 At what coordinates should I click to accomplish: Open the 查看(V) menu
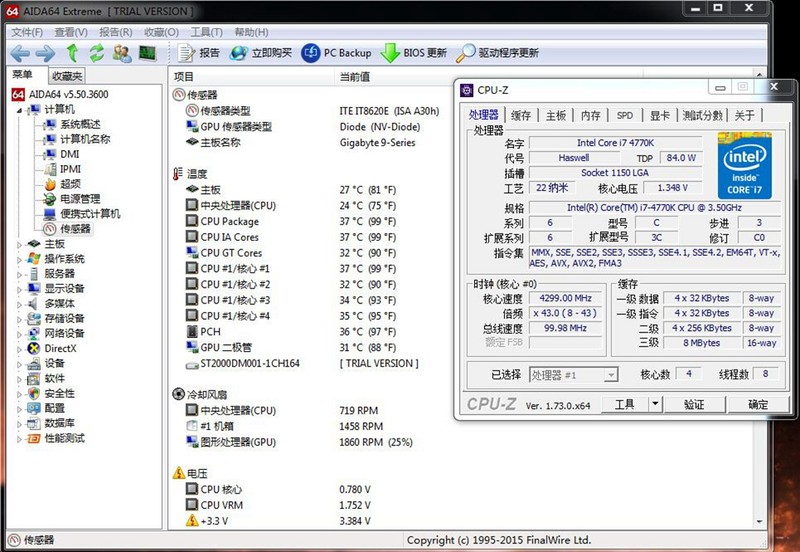tap(71, 32)
